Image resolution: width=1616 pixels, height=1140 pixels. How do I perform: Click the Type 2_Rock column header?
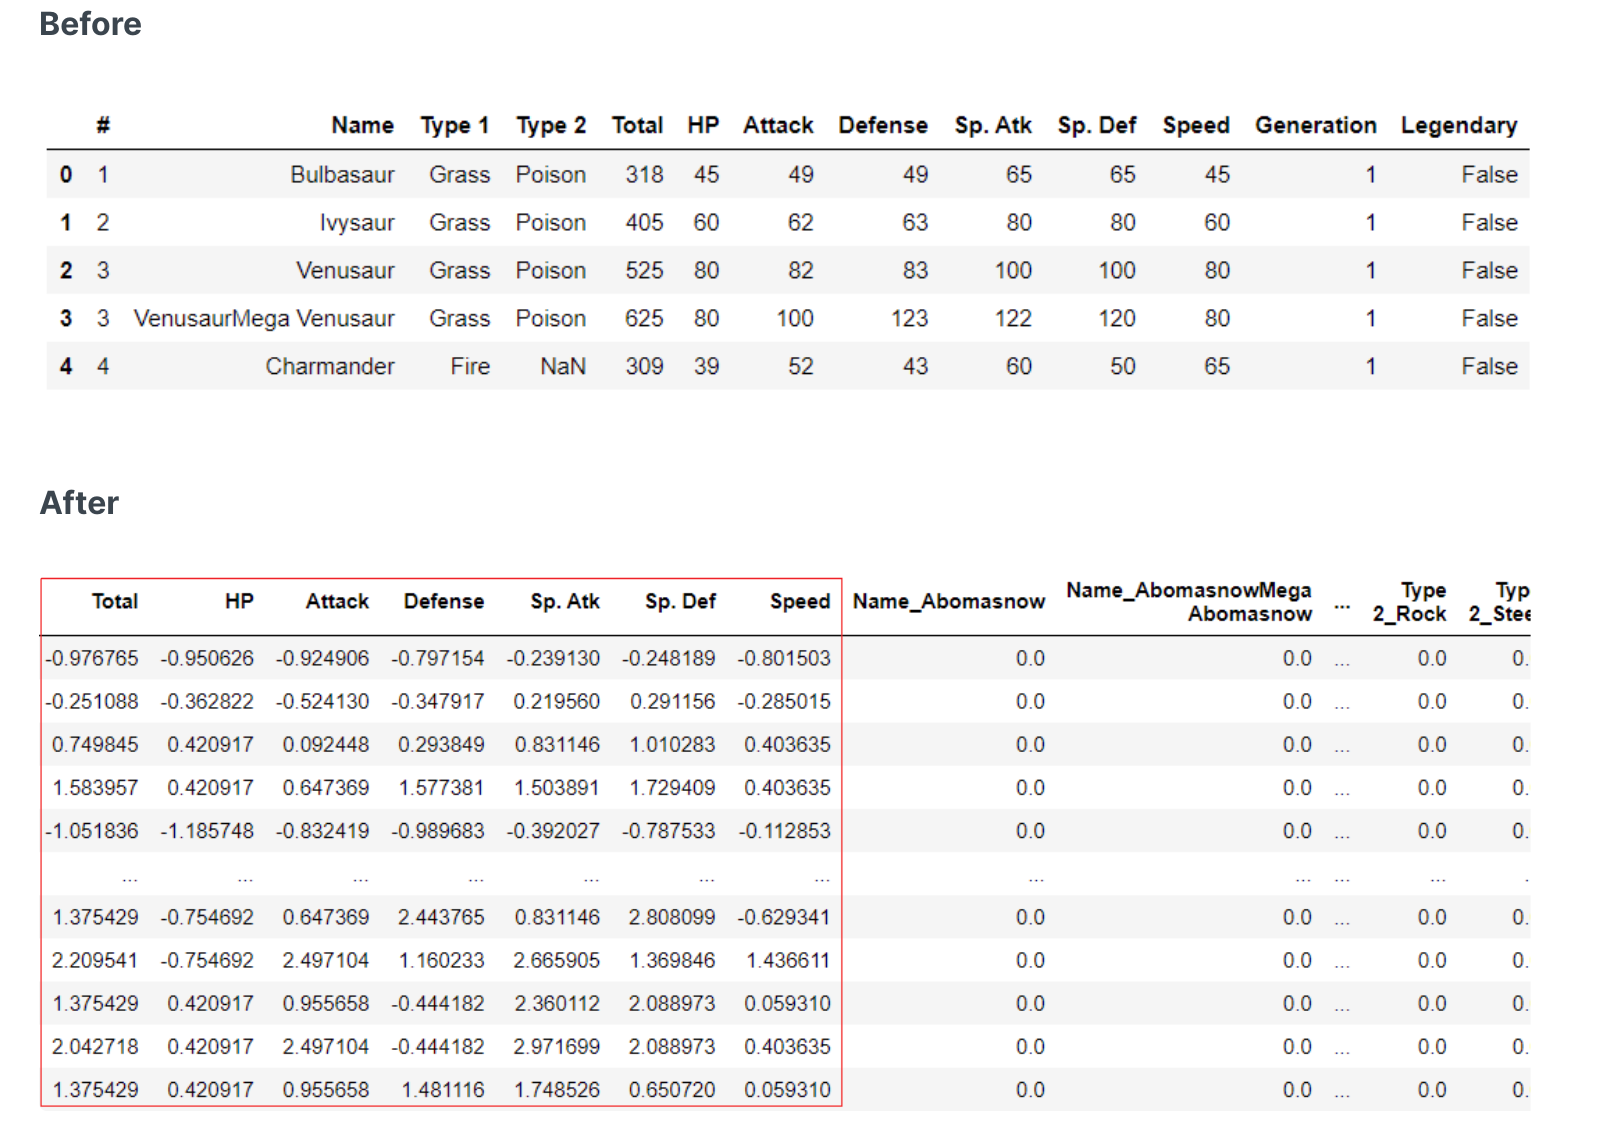pos(1409,602)
